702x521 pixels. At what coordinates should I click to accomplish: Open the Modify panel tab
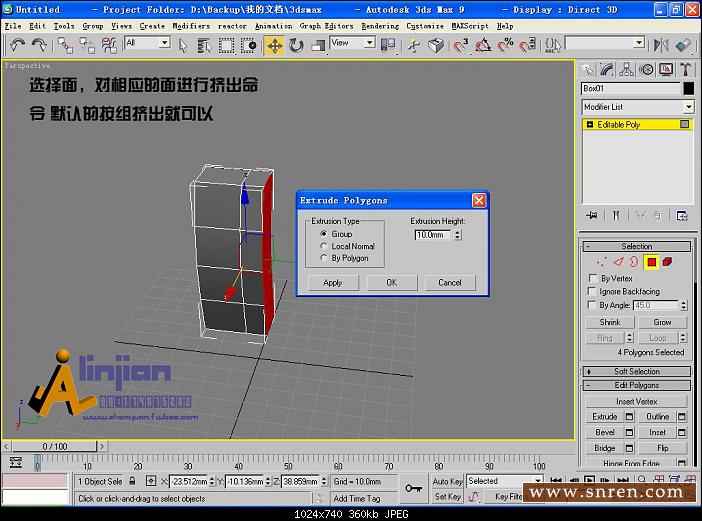[607, 69]
